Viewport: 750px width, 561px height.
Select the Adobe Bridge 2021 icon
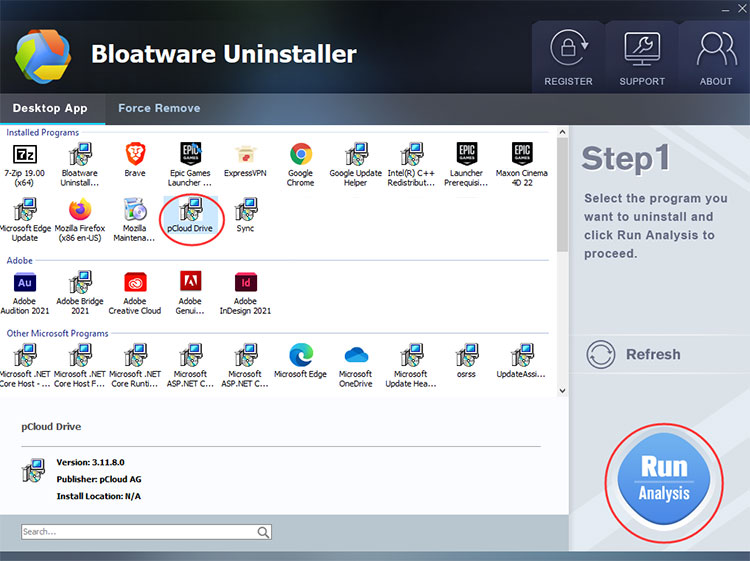80,282
